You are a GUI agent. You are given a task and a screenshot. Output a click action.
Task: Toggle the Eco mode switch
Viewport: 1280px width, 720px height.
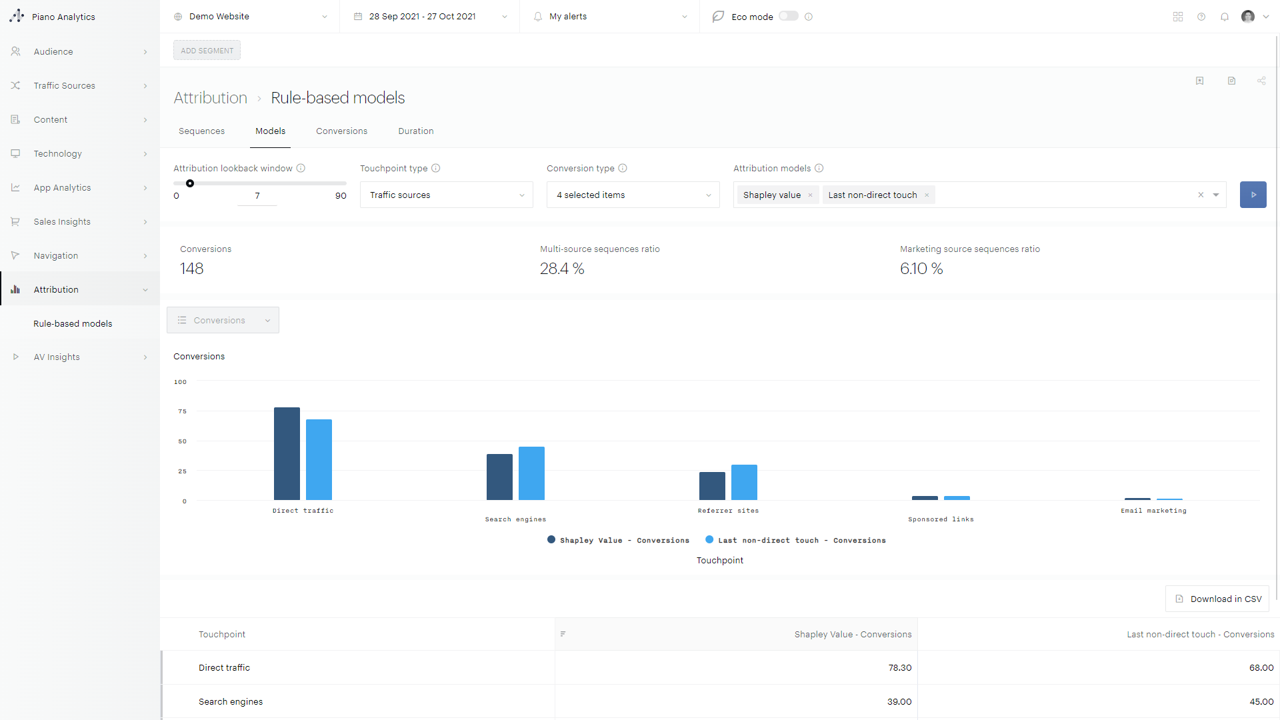coord(789,16)
